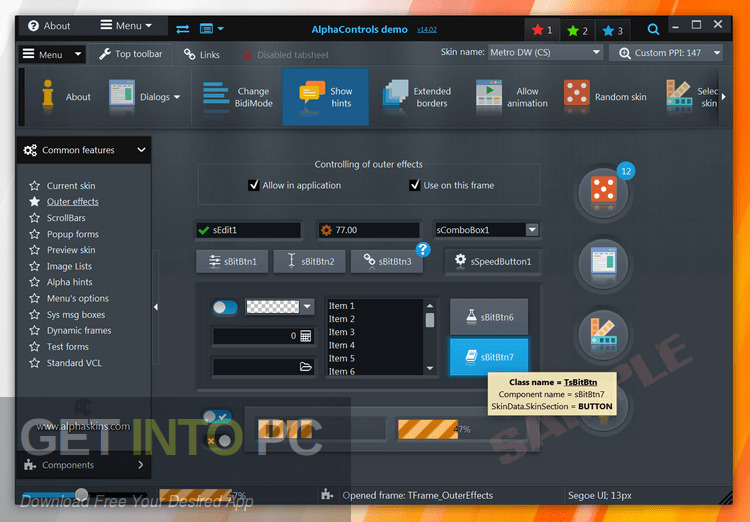The height and width of the screenshot is (522, 750).
Task: Click the calculator icon in the numeric field
Action: (x=306, y=336)
